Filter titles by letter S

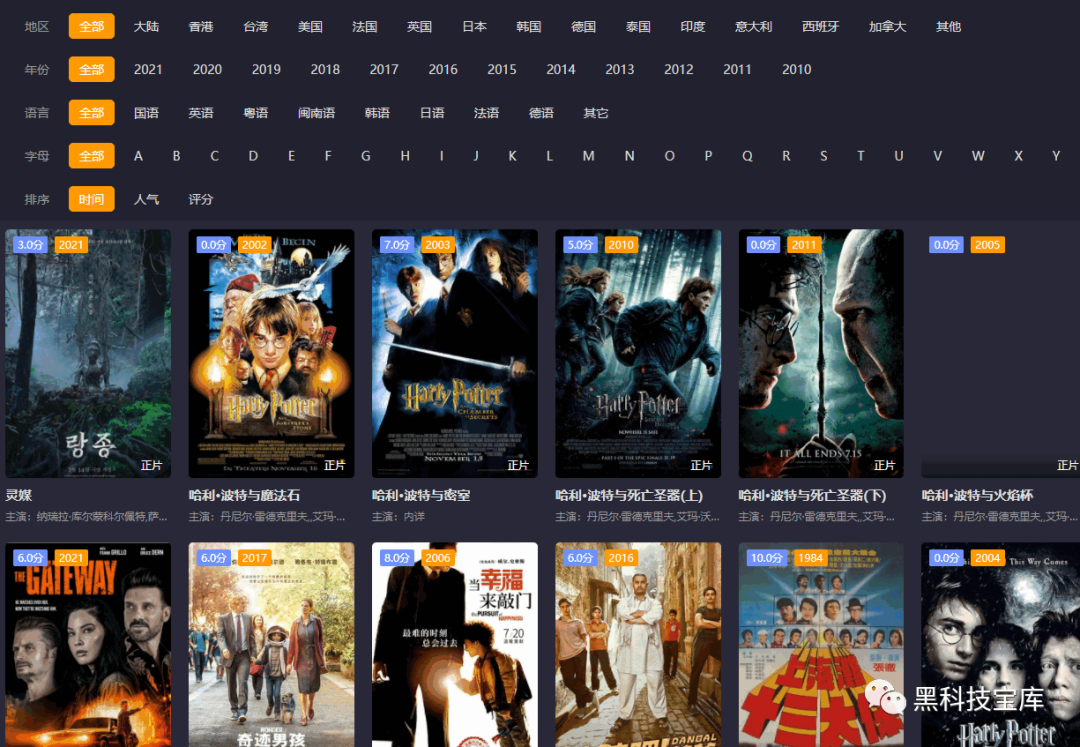pos(823,156)
